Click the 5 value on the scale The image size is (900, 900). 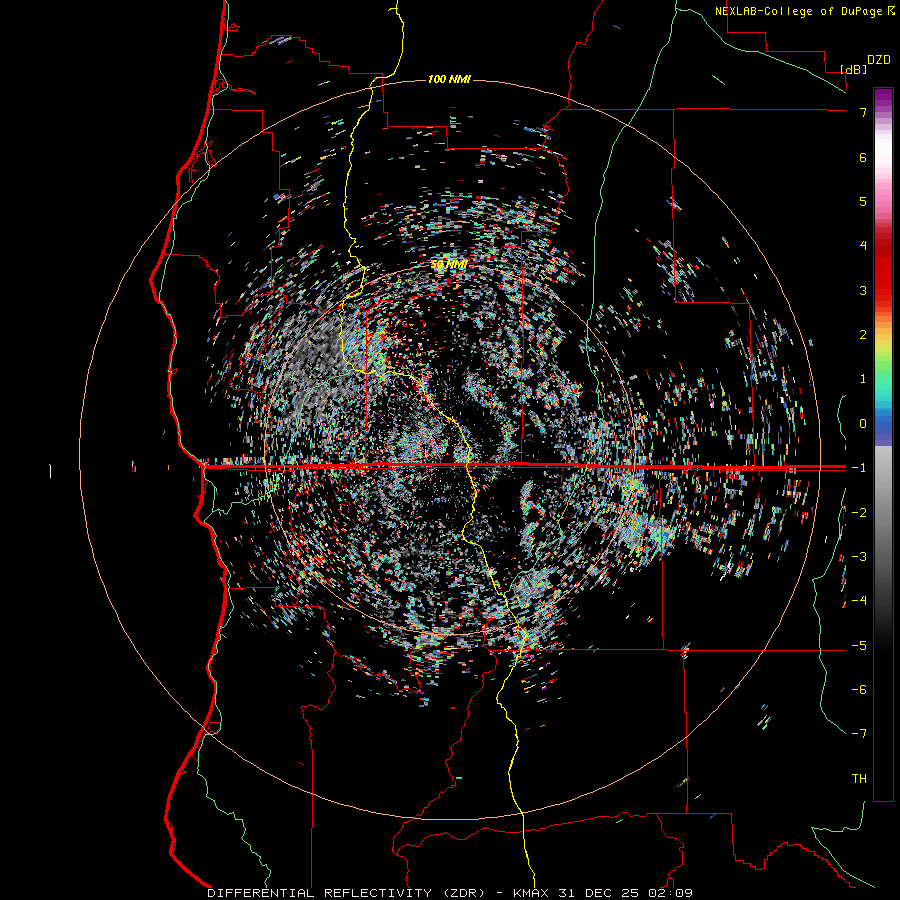(863, 201)
